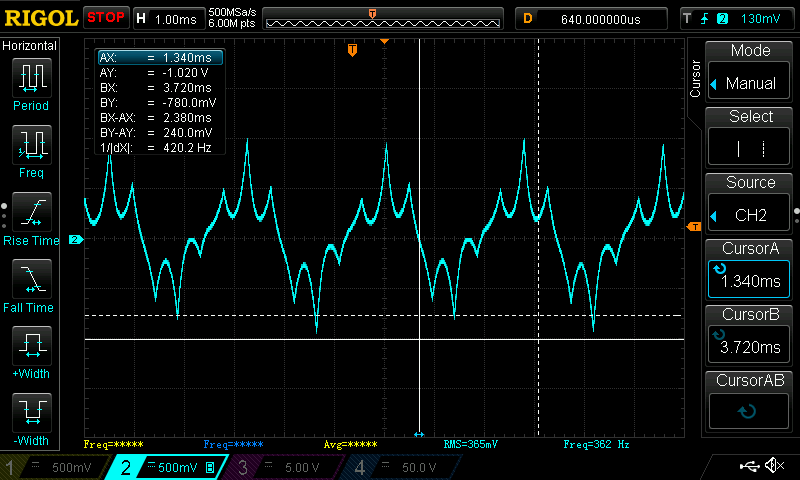This screenshot has width=800, height=480.
Task: Click the orange trigger position marker
Action: 352,50
